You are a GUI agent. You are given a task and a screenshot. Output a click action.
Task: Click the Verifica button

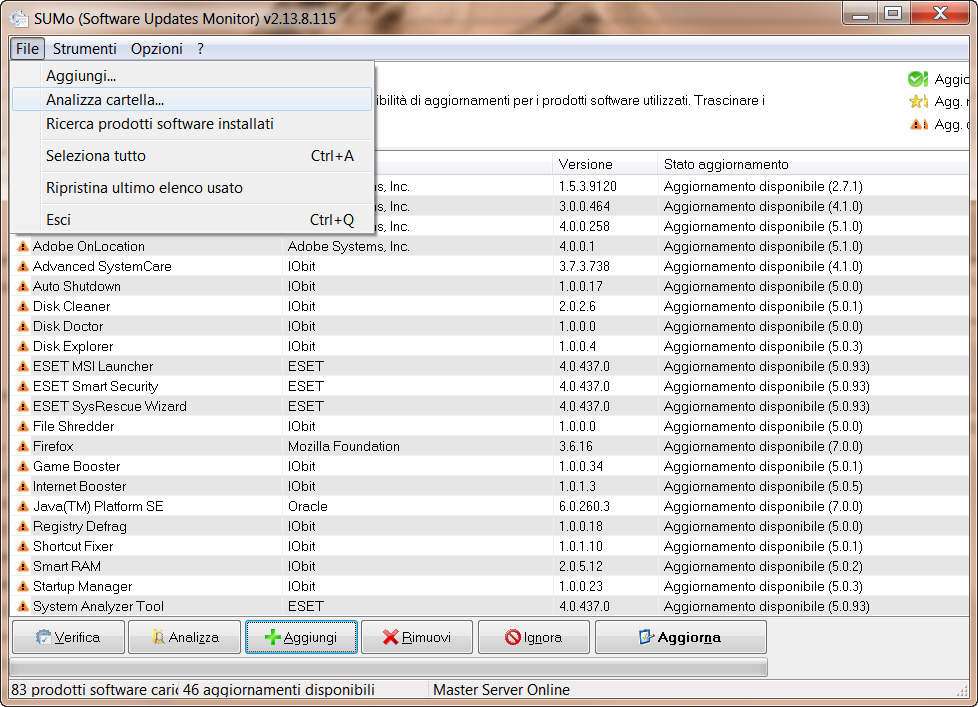click(x=69, y=637)
